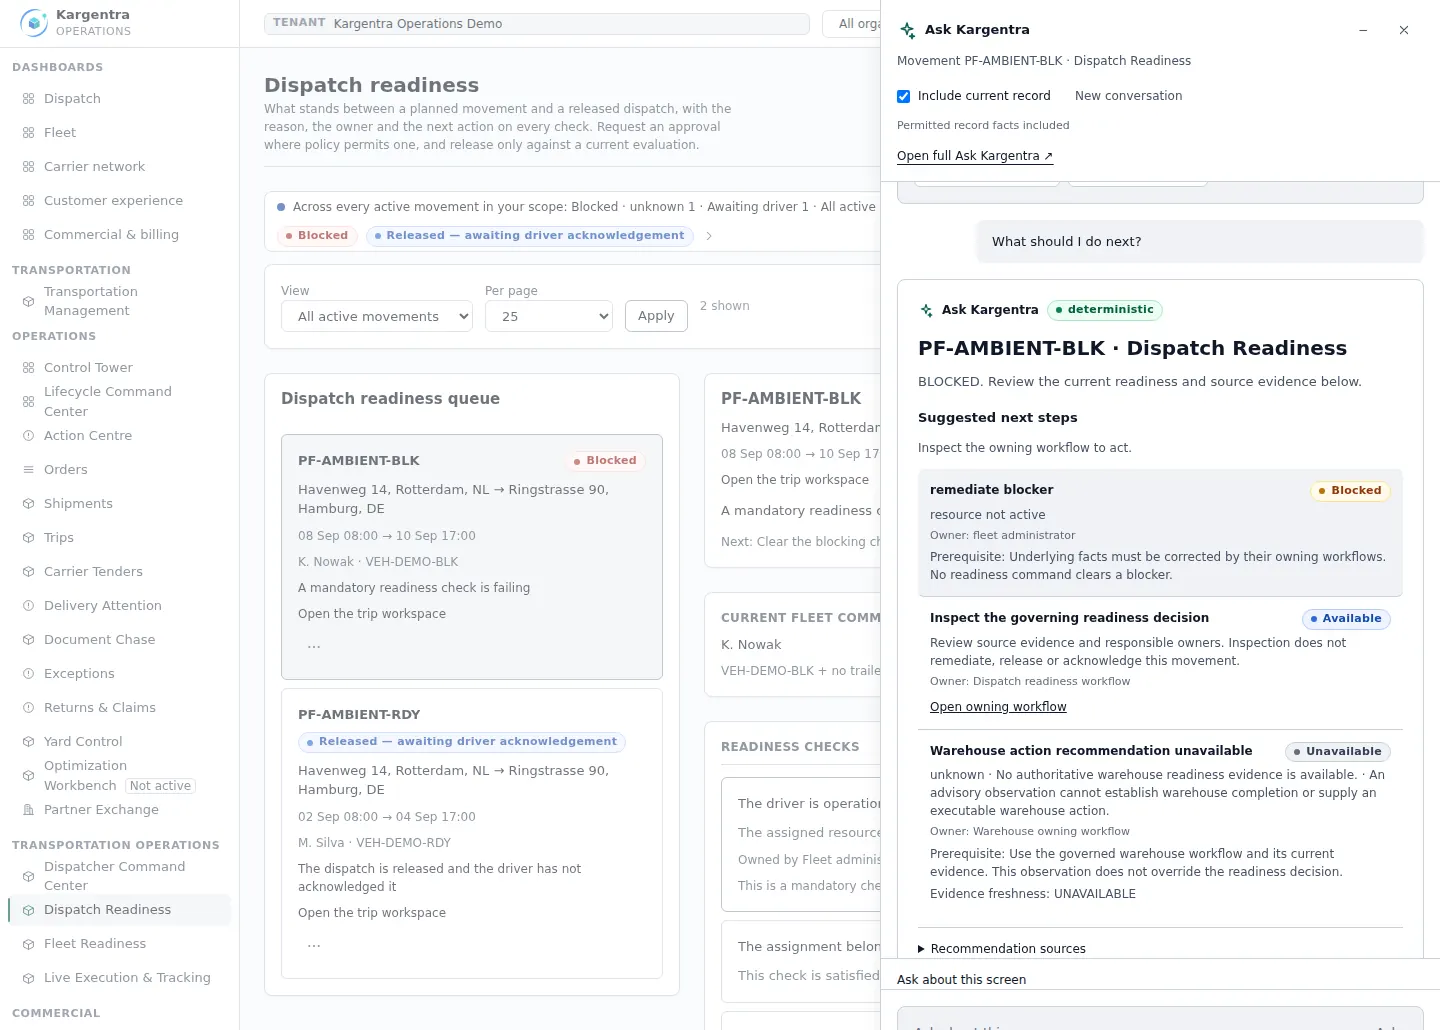The height and width of the screenshot is (1030, 1440).
Task: Click the Partner Exchange icon
Action: click(28, 810)
